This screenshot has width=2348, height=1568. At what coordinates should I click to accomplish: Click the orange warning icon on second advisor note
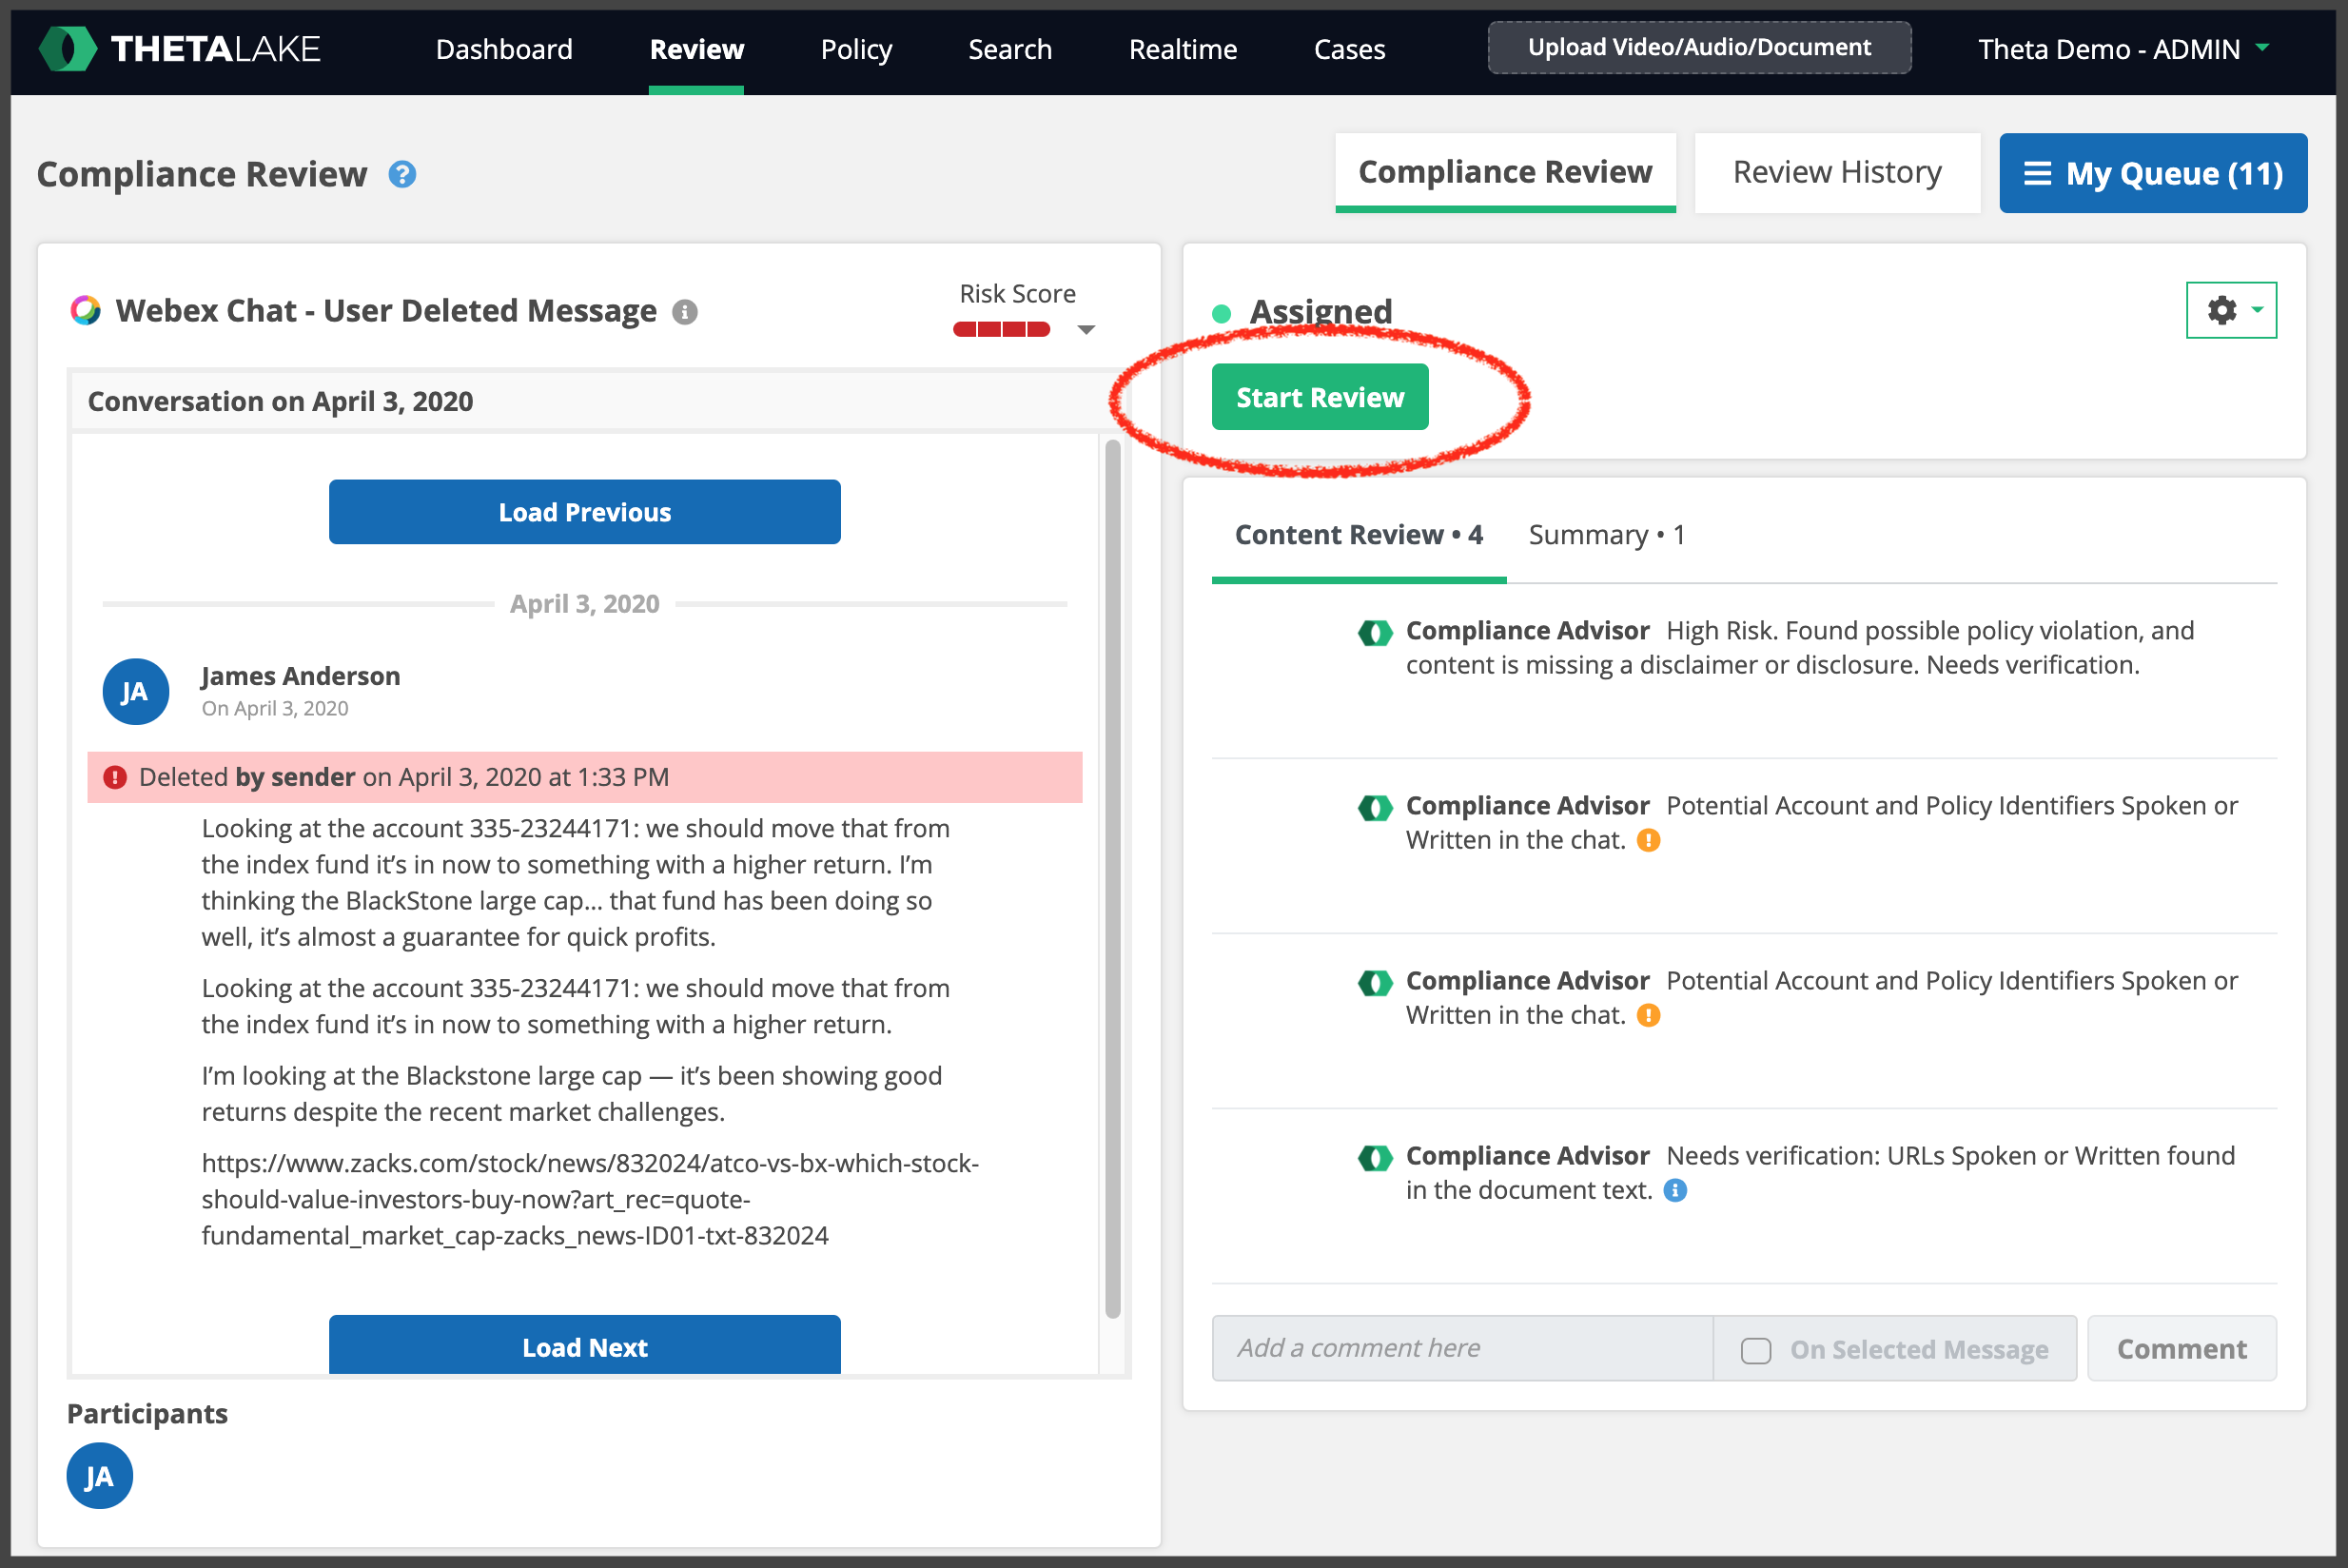click(x=1649, y=840)
